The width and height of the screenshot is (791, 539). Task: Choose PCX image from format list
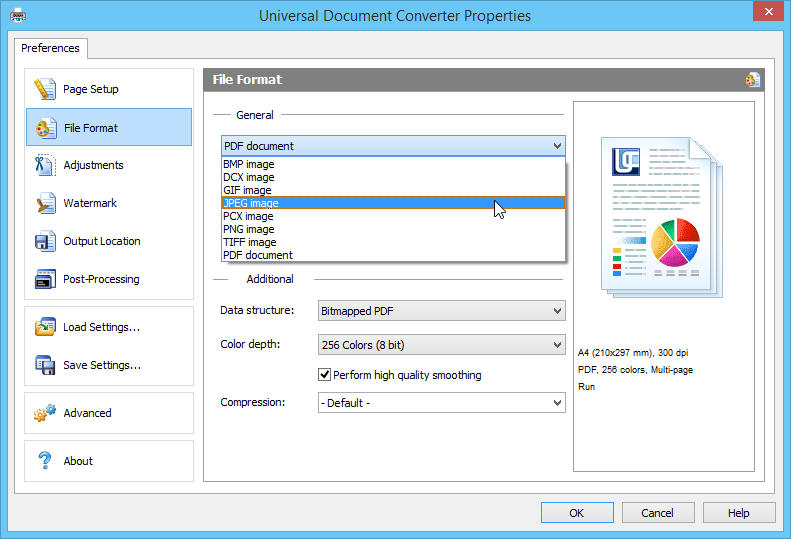pyautogui.click(x=393, y=216)
